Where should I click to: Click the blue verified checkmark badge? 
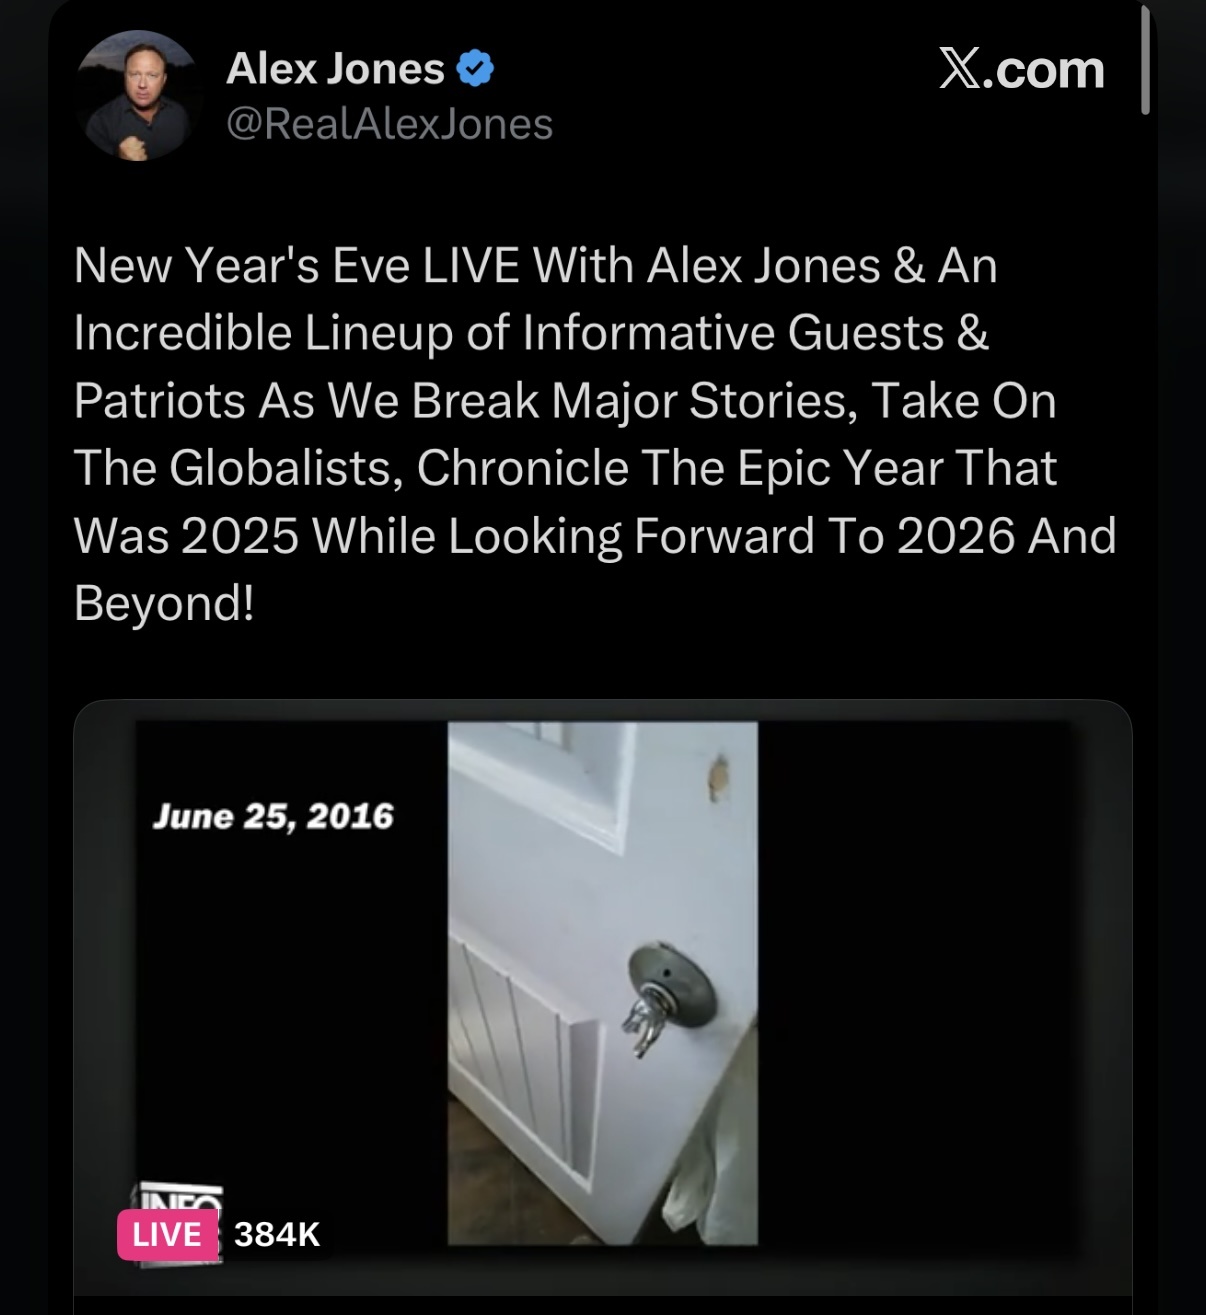coord(476,69)
